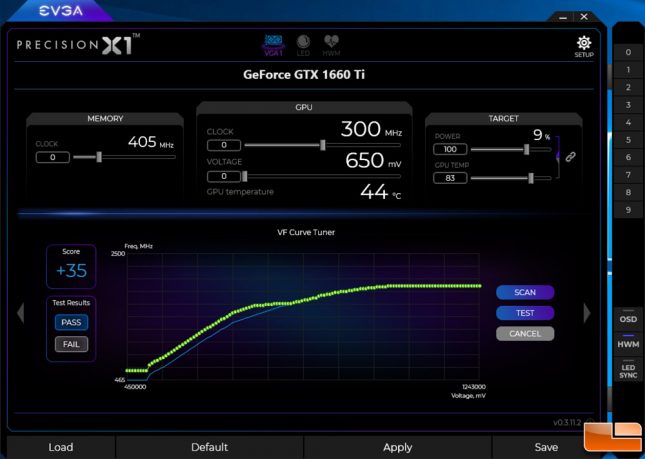Image resolution: width=645 pixels, height=459 pixels.
Task: Select profile slot 4
Action: click(x=628, y=123)
